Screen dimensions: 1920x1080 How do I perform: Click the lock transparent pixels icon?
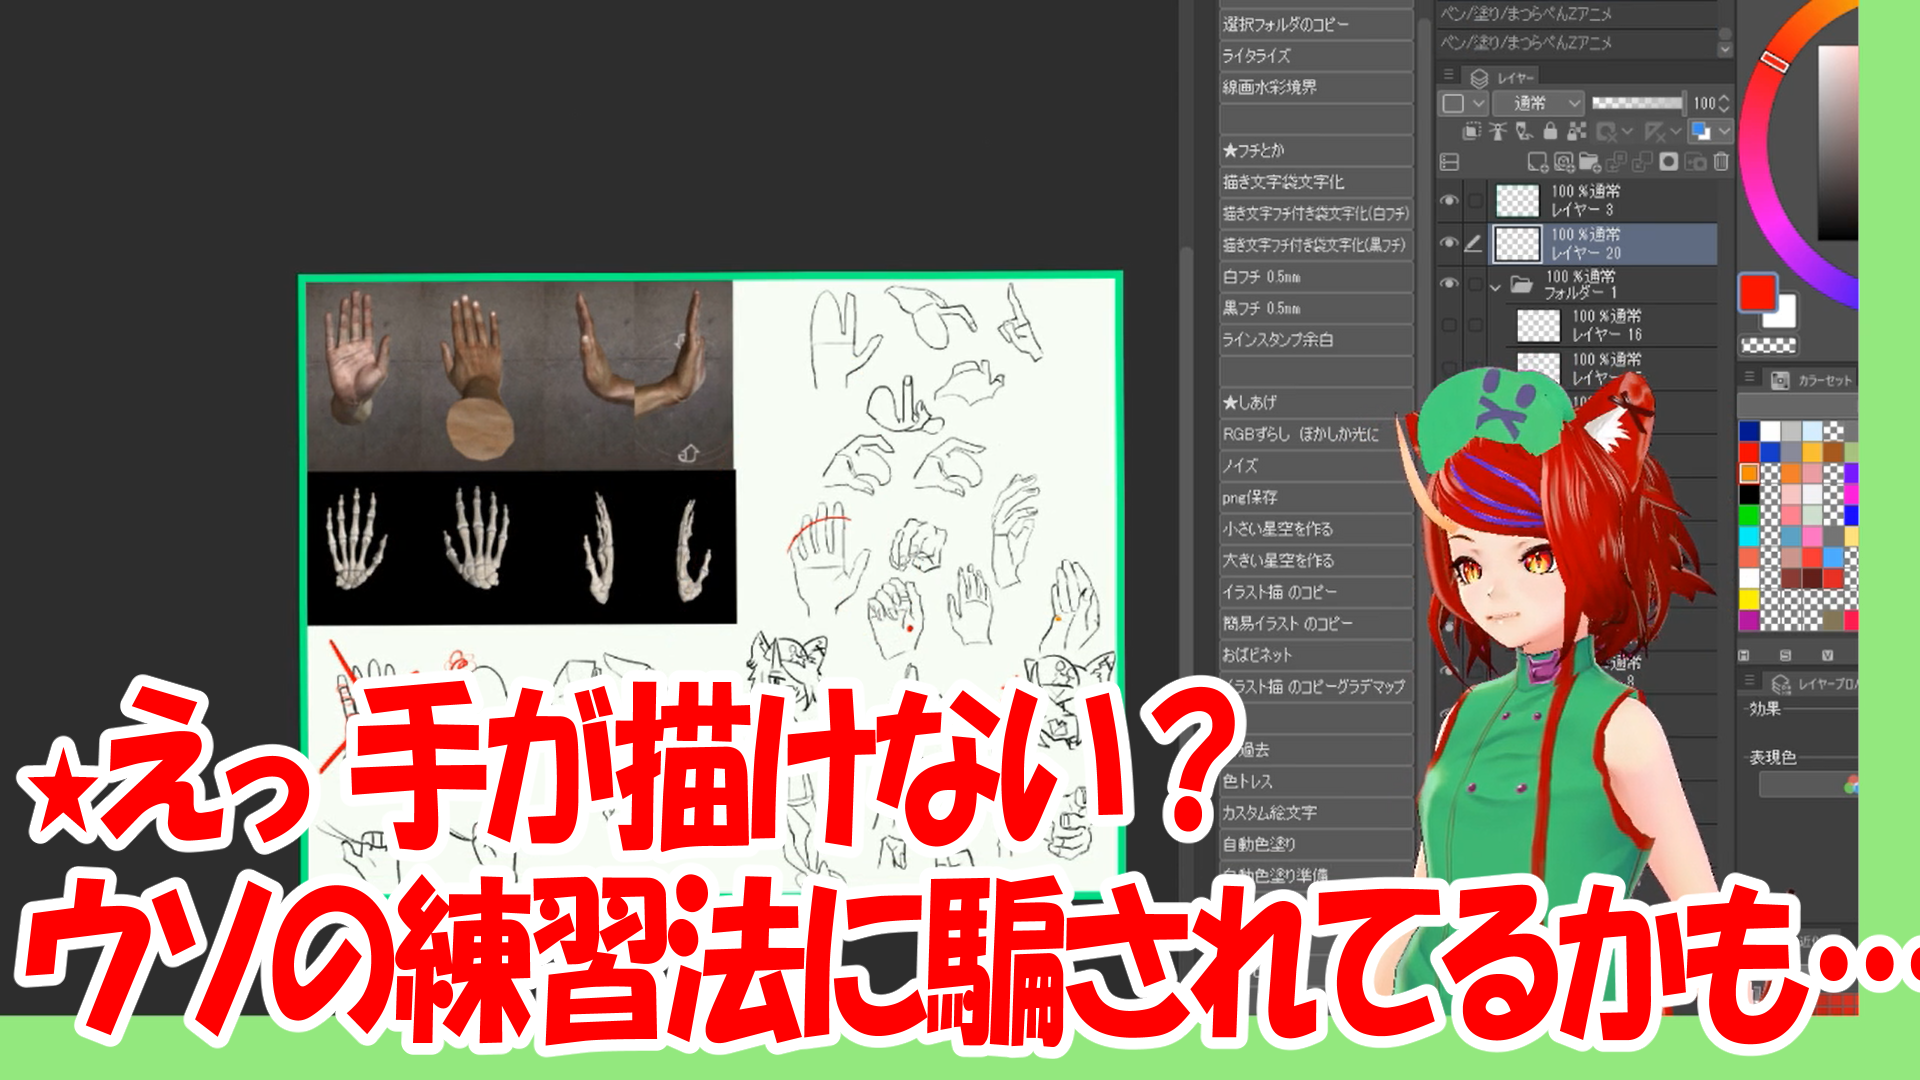[1577, 131]
